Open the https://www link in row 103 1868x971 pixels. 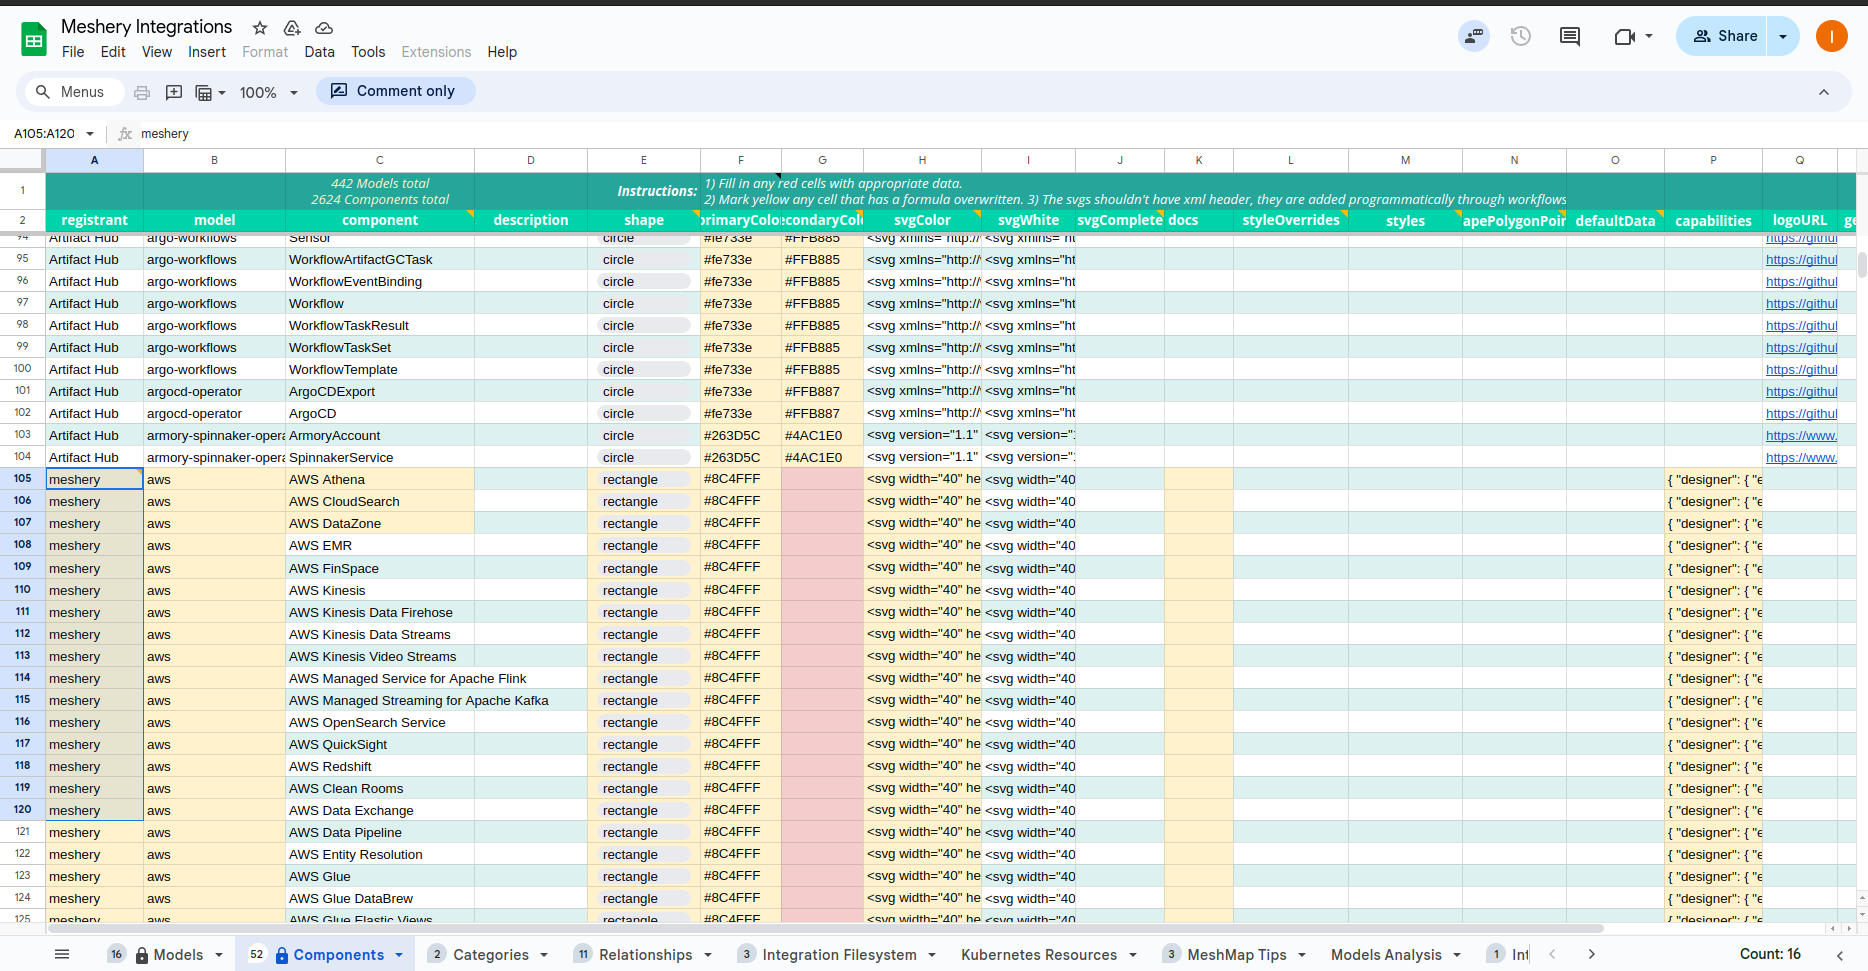[1801, 436]
